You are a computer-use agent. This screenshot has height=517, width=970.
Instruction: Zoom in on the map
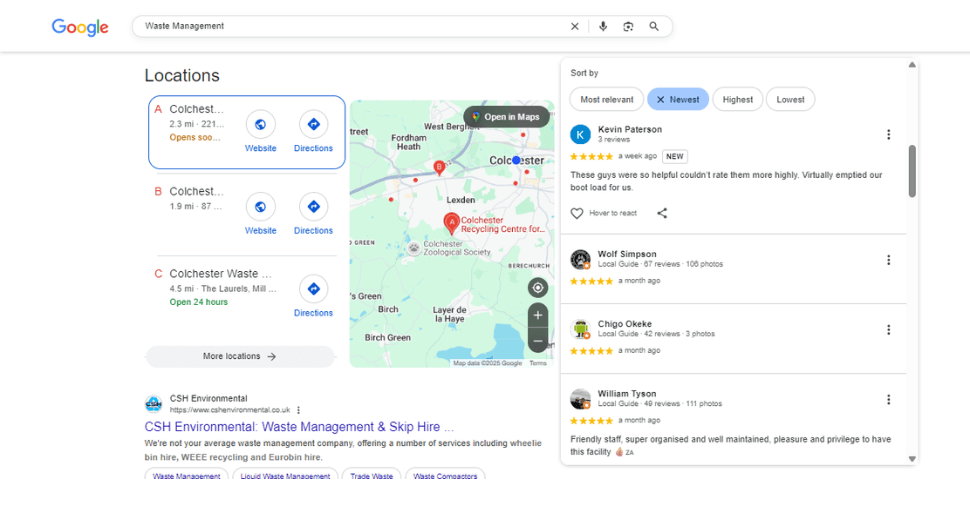click(538, 315)
